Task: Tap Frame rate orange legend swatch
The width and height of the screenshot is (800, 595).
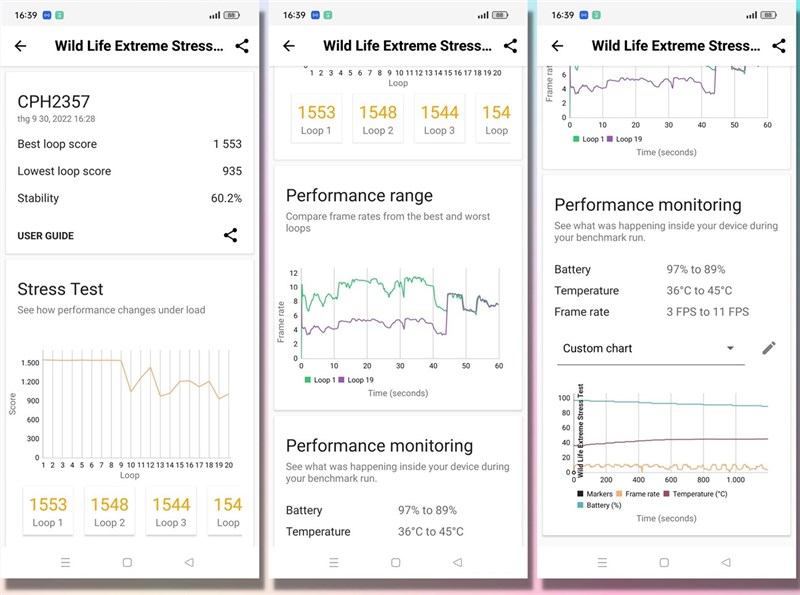Action: [x=619, y=494]
